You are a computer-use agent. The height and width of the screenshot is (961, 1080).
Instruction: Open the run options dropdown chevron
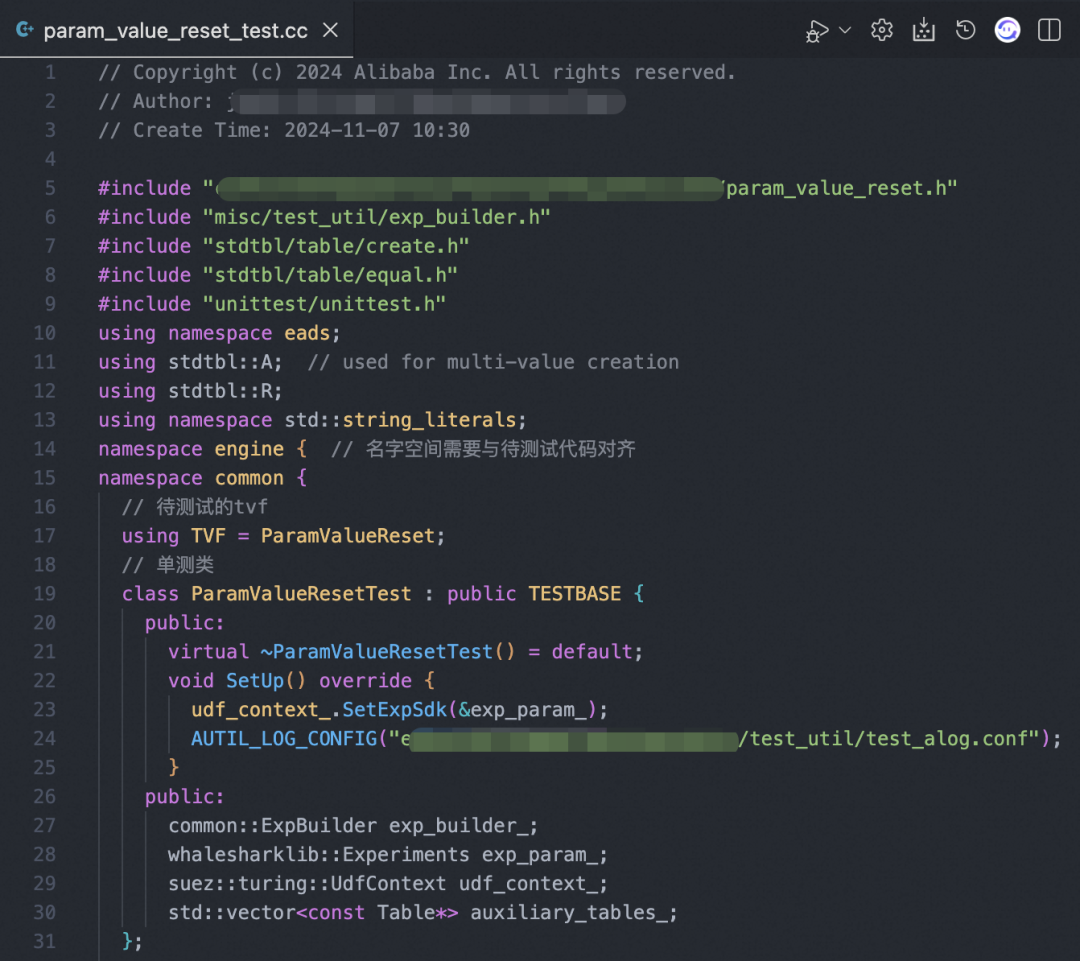point(845,30)
